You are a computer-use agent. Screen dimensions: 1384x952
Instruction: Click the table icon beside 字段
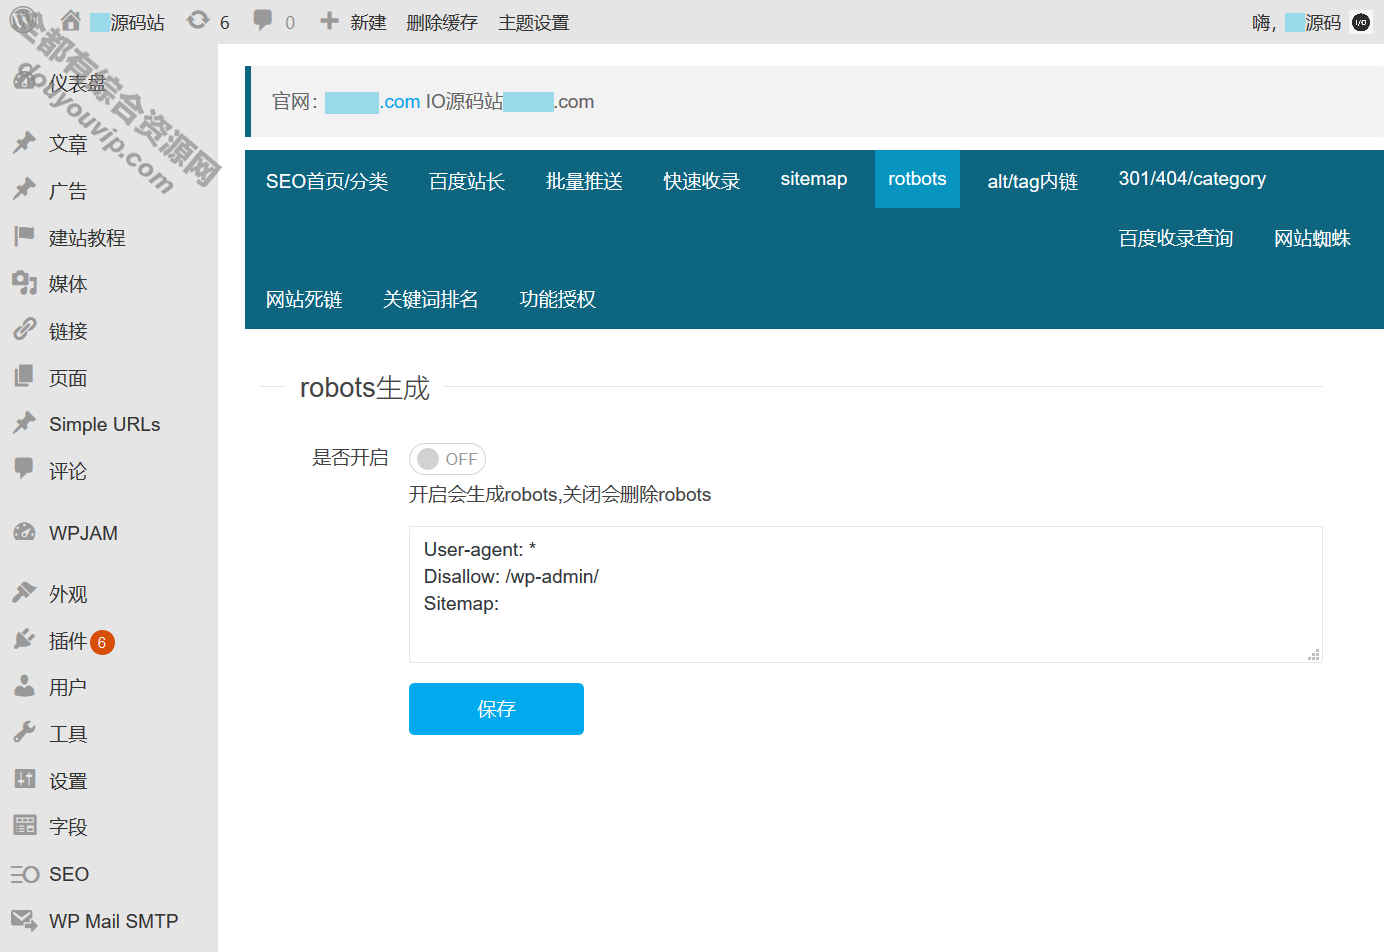pyautogui.click(x=24, y=826)
